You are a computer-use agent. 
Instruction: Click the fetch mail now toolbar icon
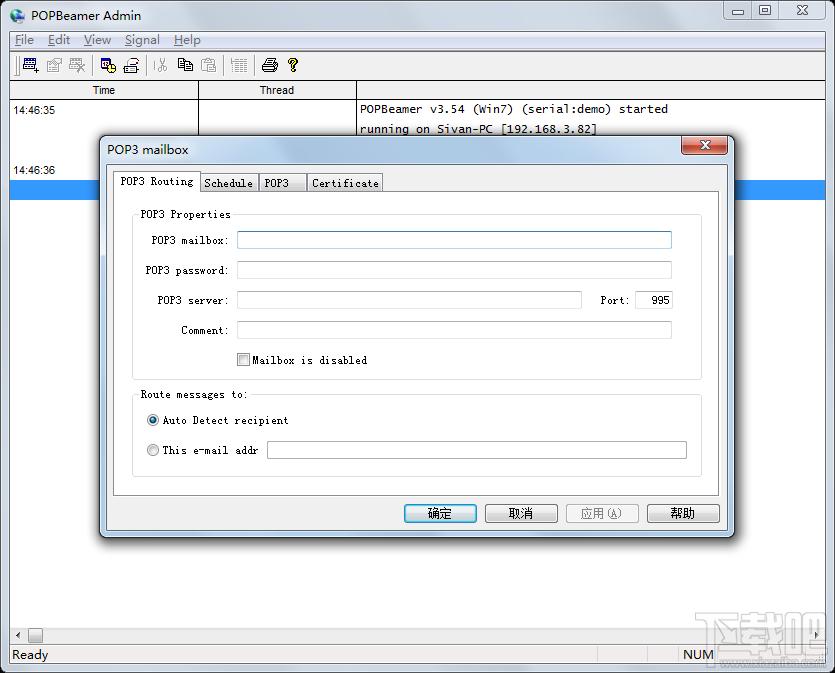tap(131, 65)
